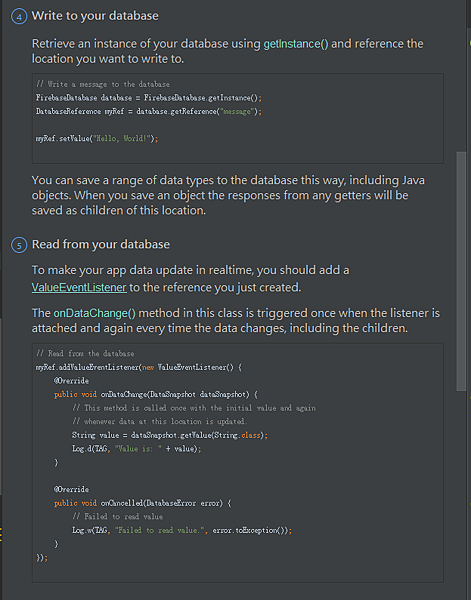Viewport: 471px width, 600px height.
Task: Click the addValueEventListener code line
Action: [x=139, y=367]
